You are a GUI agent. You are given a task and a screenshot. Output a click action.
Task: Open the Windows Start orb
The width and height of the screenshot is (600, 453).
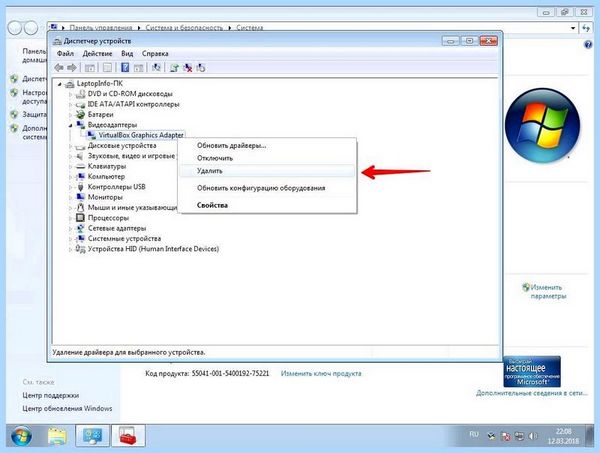tap(21, 436)
